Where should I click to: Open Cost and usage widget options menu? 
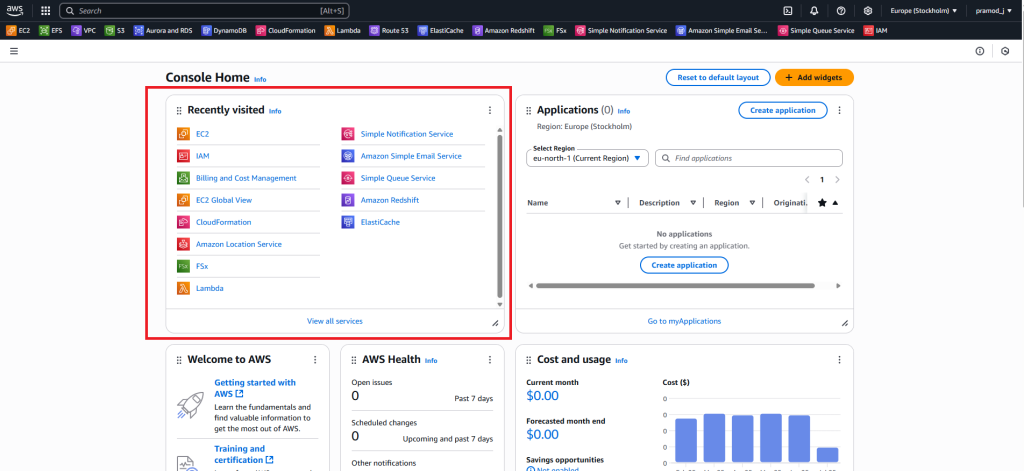pos(840,360)
